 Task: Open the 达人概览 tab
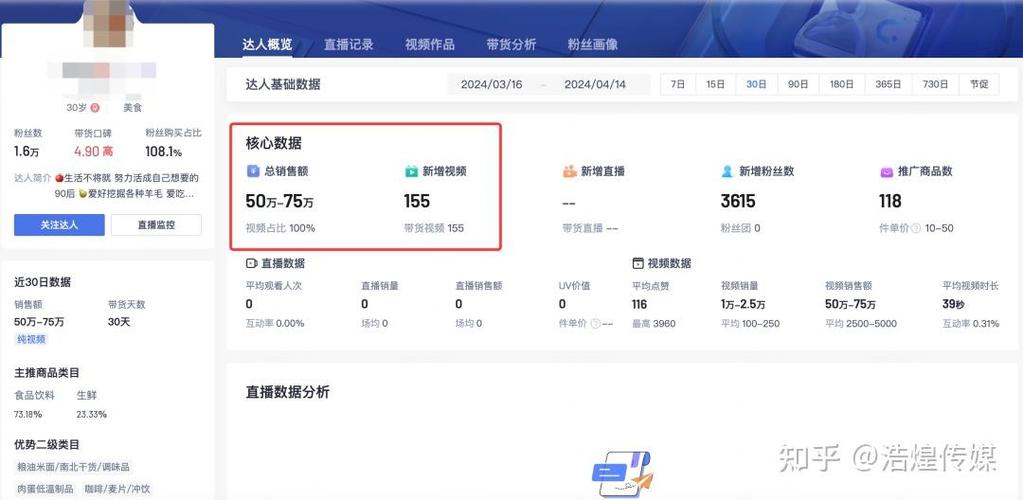267,45
